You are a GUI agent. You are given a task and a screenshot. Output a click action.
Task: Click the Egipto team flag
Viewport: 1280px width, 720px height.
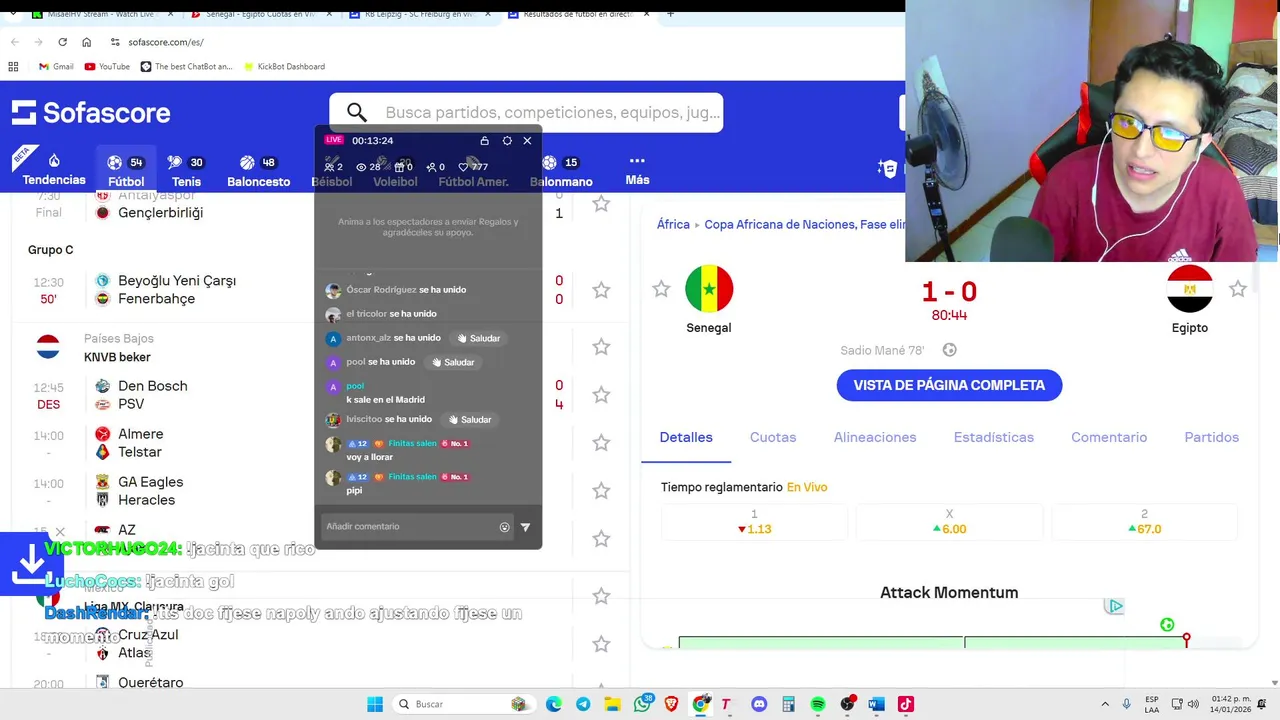tap(1190, 289)
